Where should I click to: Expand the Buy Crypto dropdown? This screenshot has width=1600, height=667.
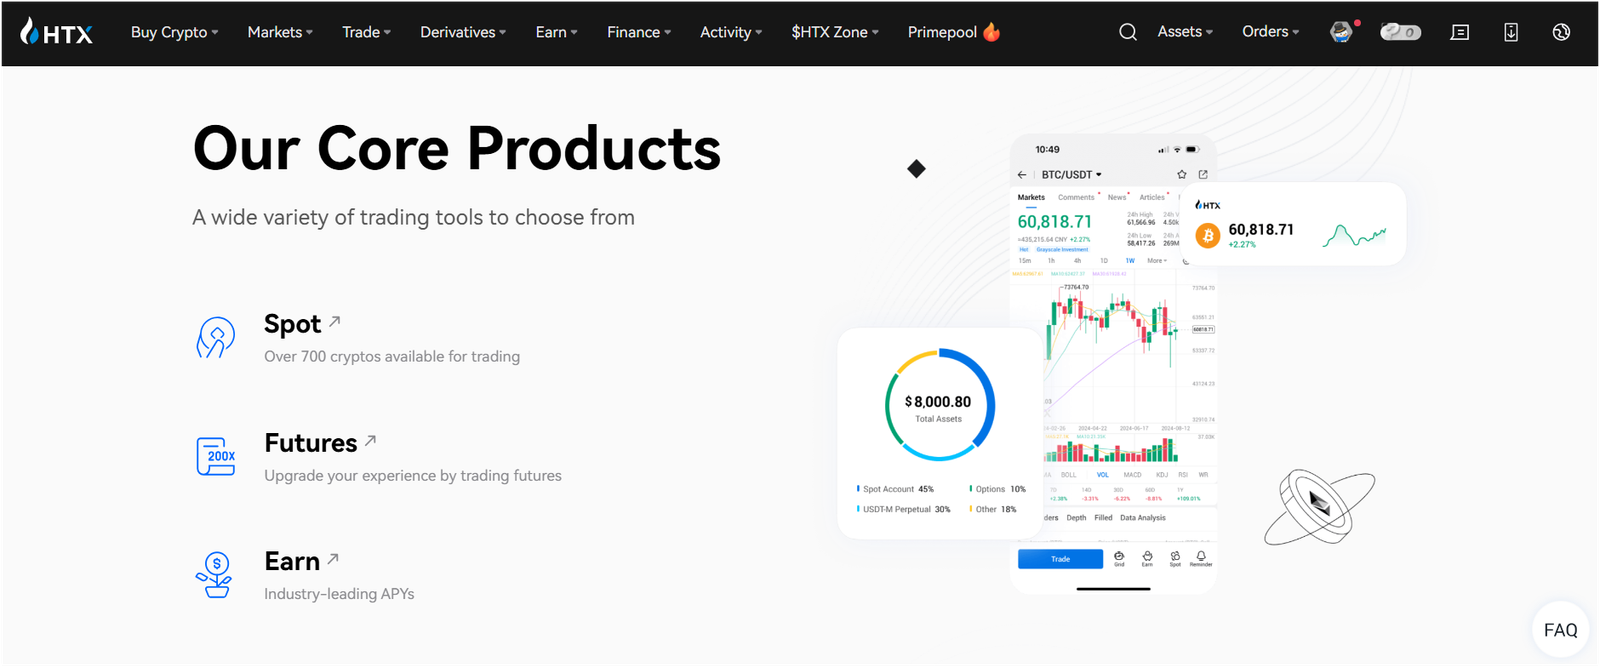[175, 32]
